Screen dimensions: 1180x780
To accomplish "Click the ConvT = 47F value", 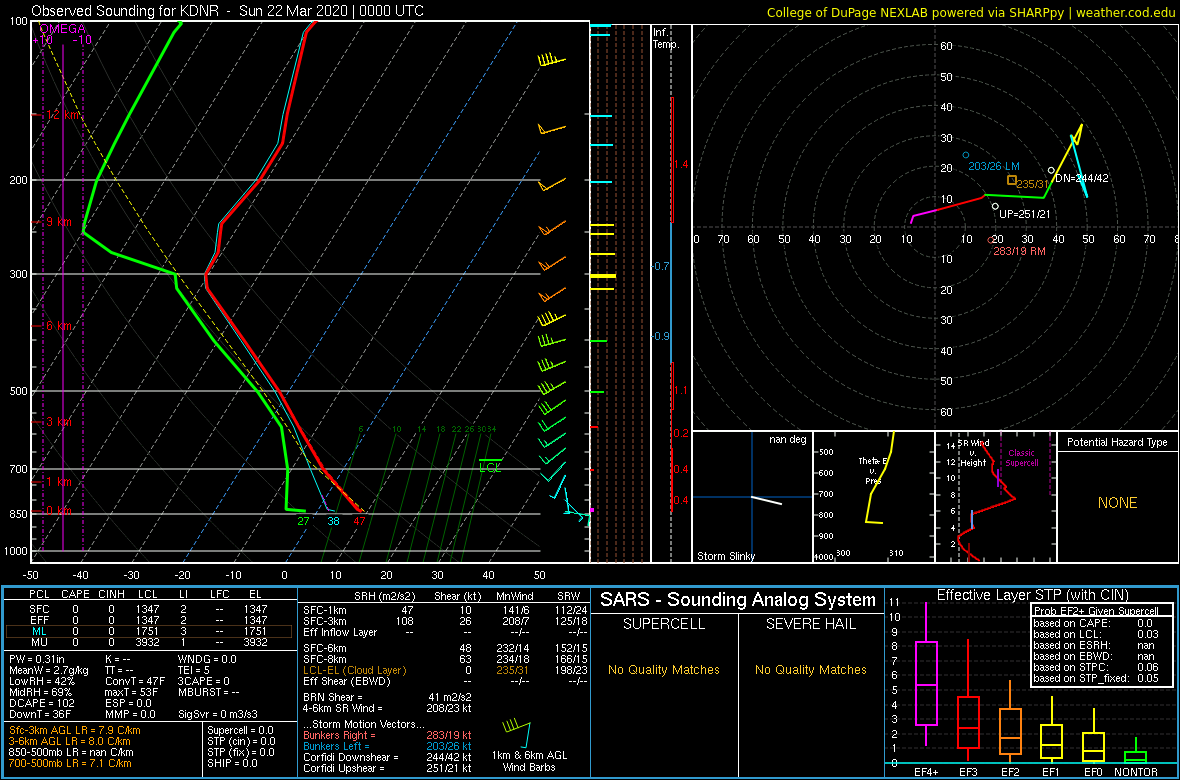I will 137,682.
